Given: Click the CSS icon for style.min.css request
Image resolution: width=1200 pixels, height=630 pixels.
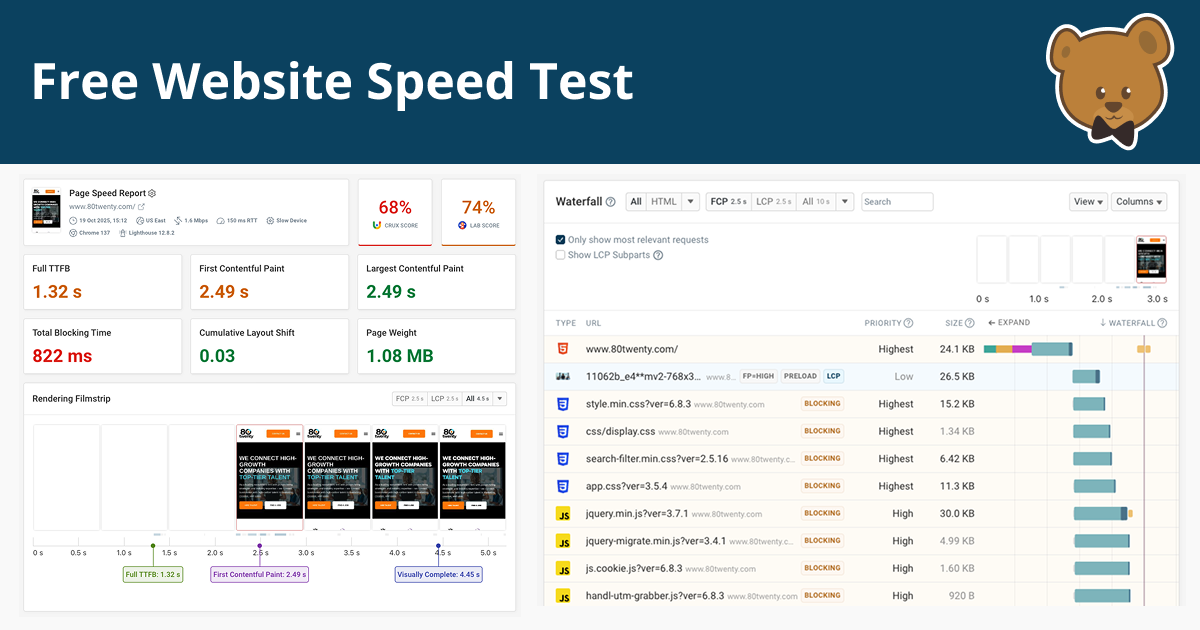Looking at the screenshot, I should point(563,404).
